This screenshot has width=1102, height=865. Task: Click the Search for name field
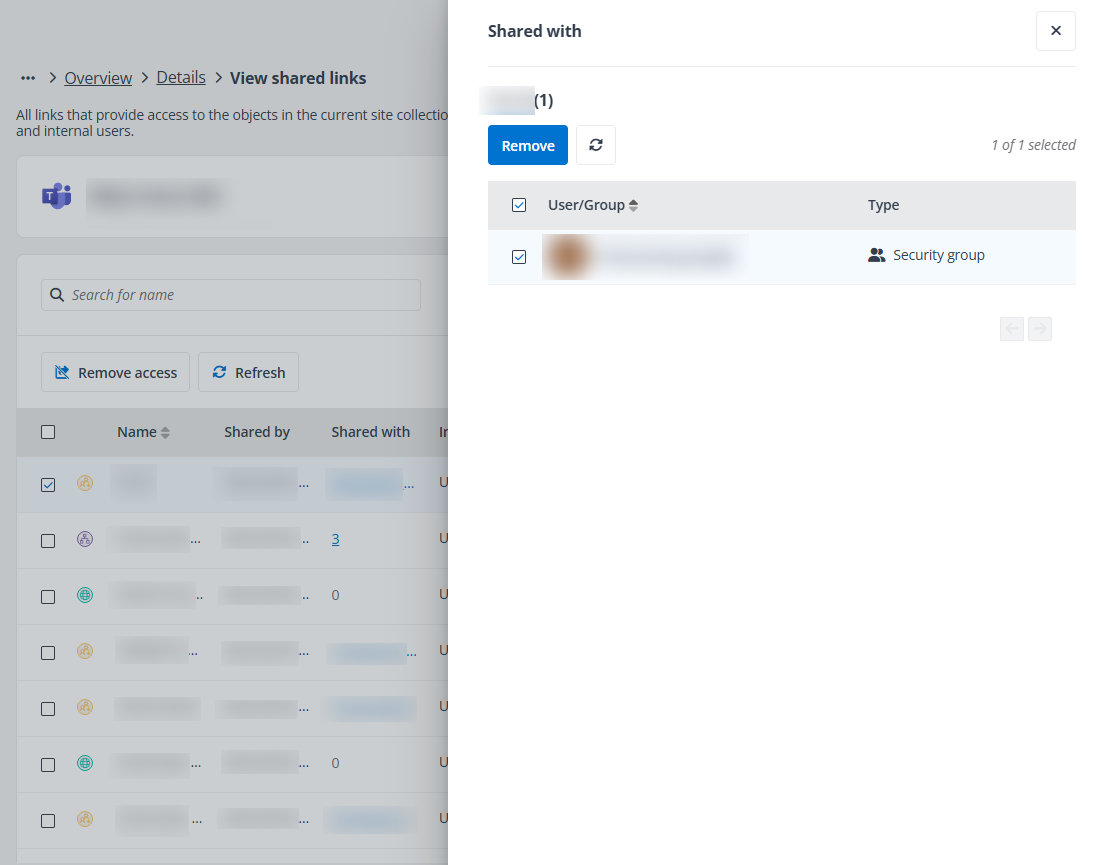pyautogui.click(x=240, y=295)
